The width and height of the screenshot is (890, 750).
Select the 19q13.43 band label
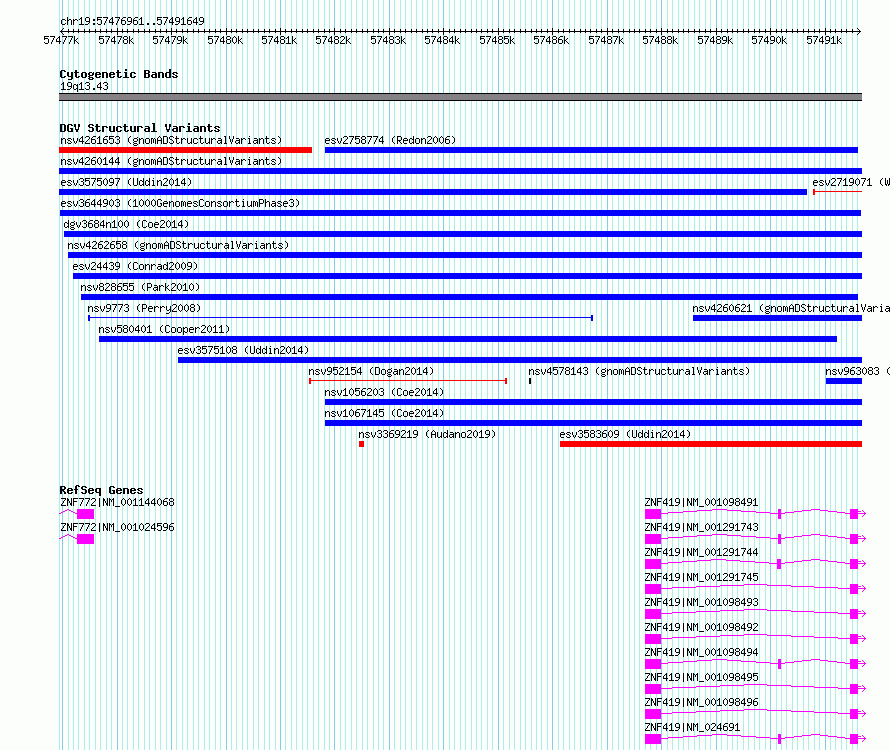[x=84, y=86]
